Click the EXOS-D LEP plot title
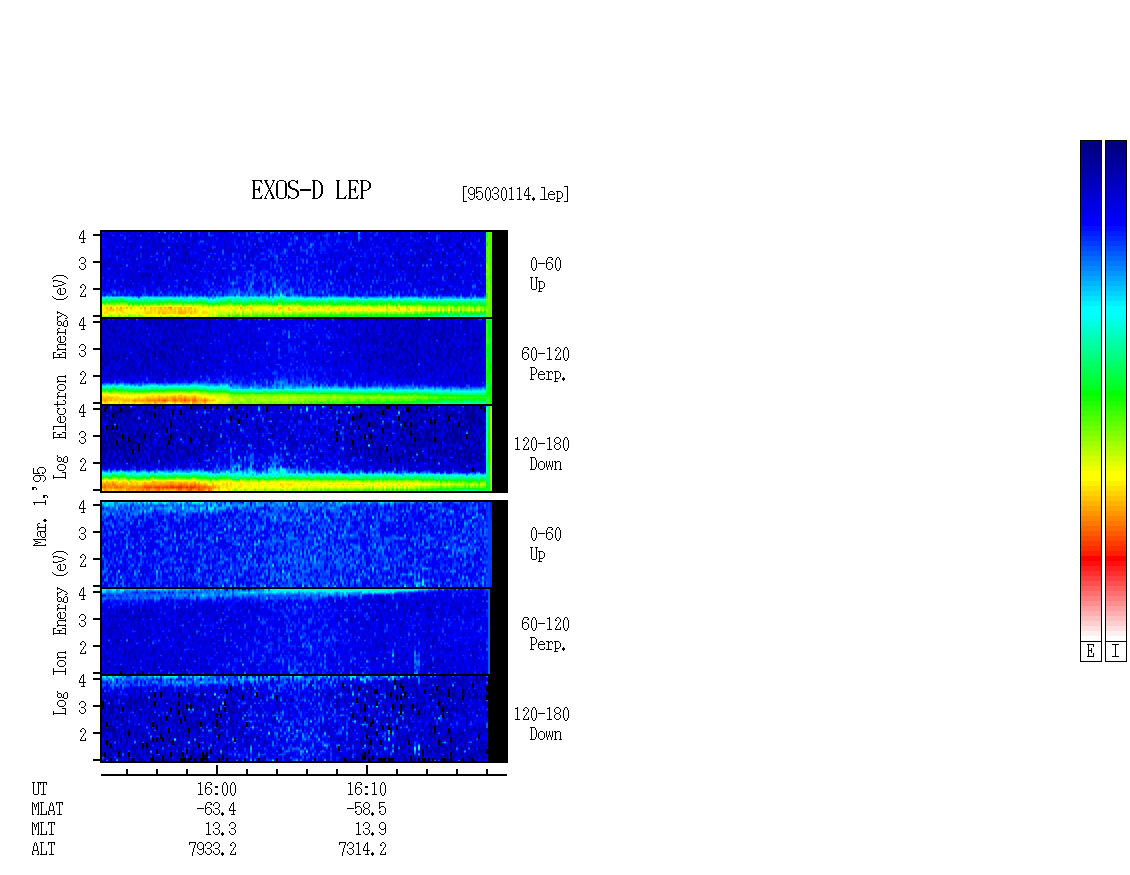Screen dimensions: 1130x875 (x=311, y=190)
